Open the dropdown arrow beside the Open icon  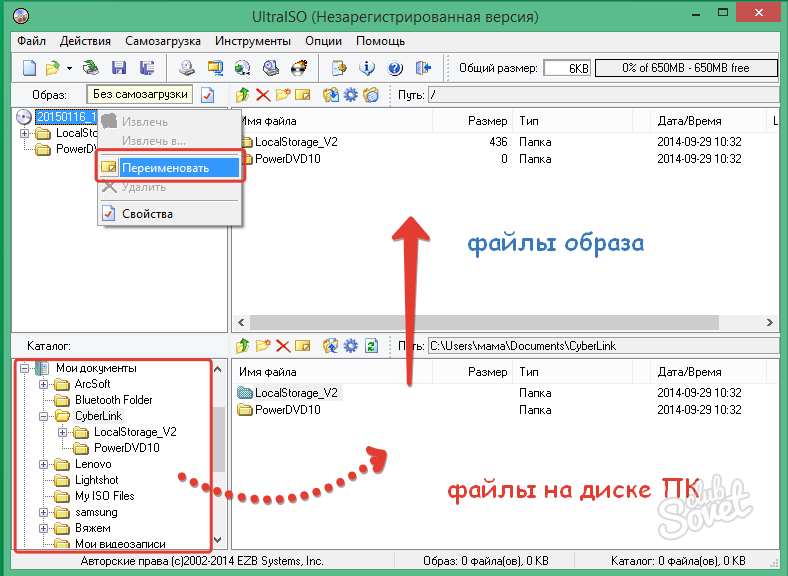[x=69, y=68]
